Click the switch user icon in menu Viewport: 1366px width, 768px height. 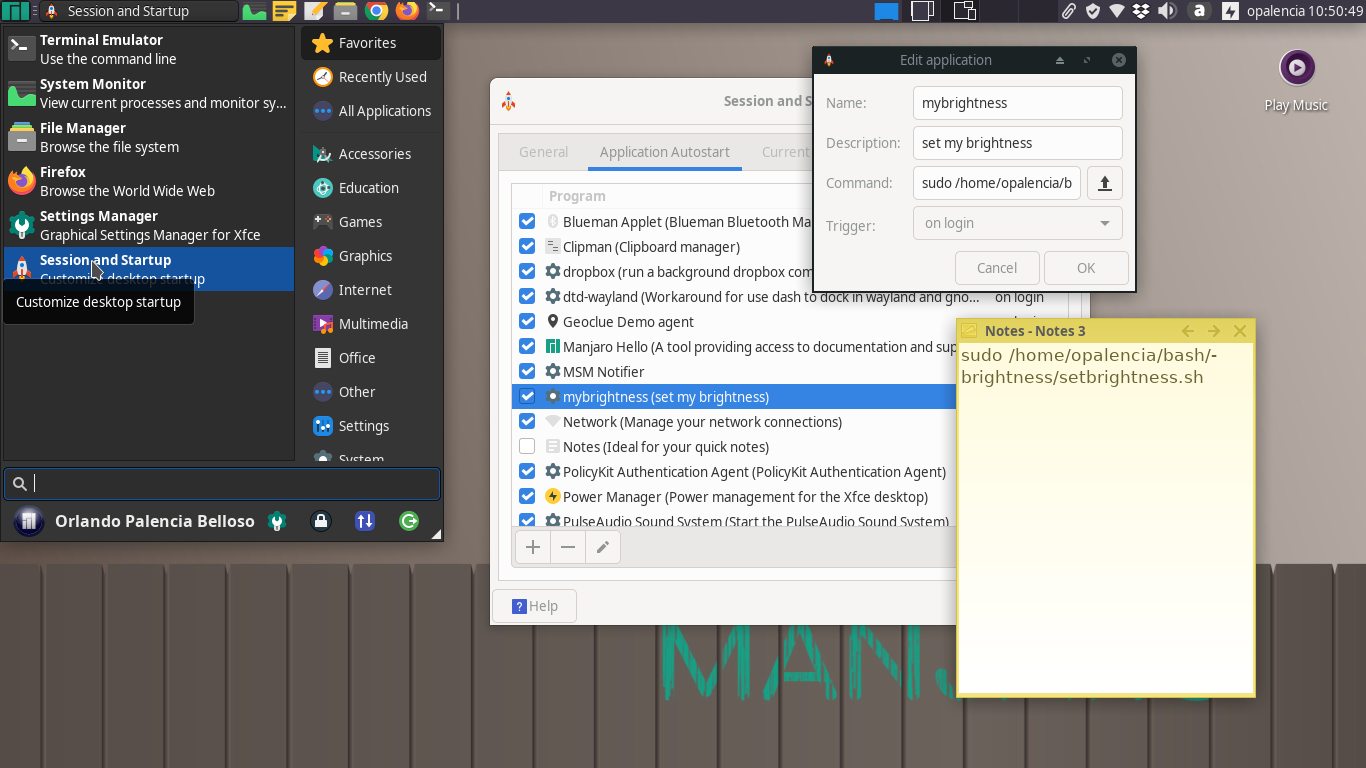tap(364, 521)
